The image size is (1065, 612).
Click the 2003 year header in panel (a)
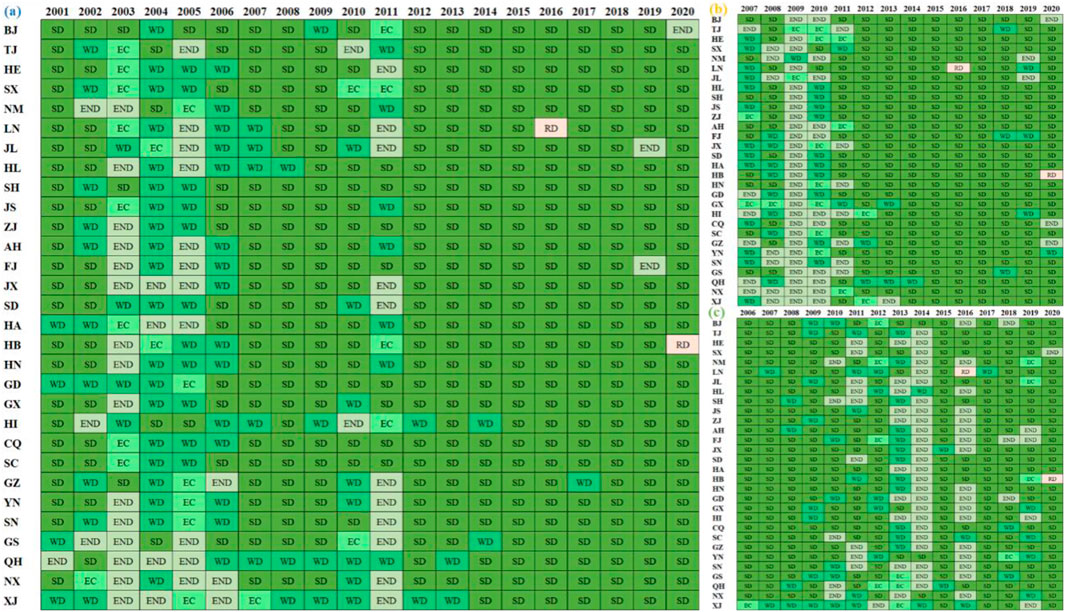[123, 12]
